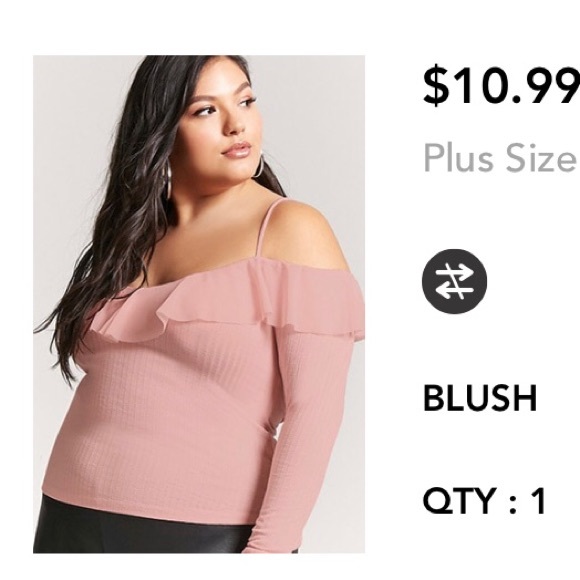Change the QTY : 1 quantity

(484, 501)
